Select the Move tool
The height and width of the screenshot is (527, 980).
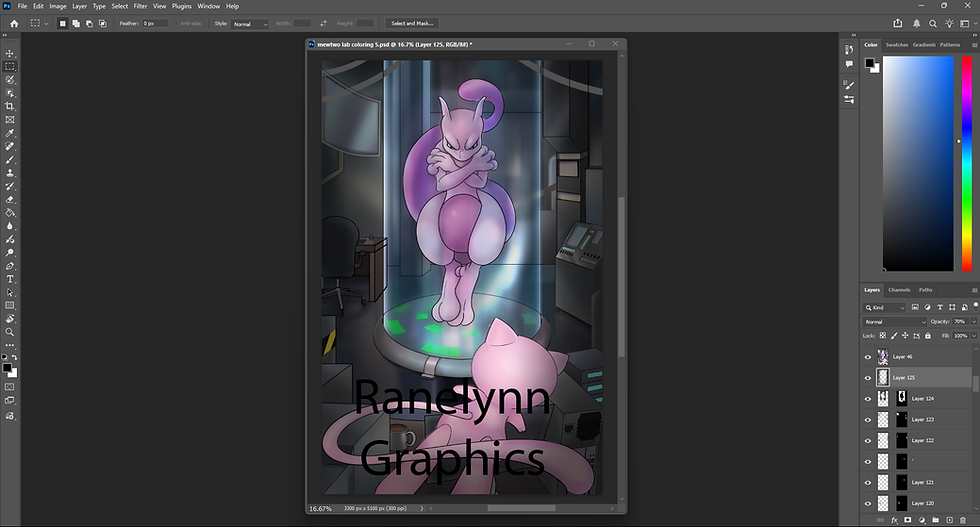tap(9, 53)
